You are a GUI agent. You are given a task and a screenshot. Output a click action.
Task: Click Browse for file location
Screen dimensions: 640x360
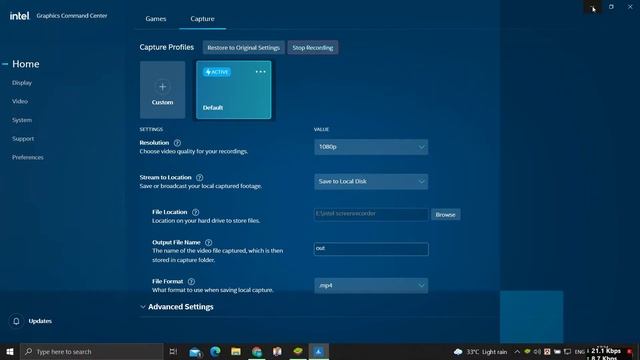click(445, 215)
